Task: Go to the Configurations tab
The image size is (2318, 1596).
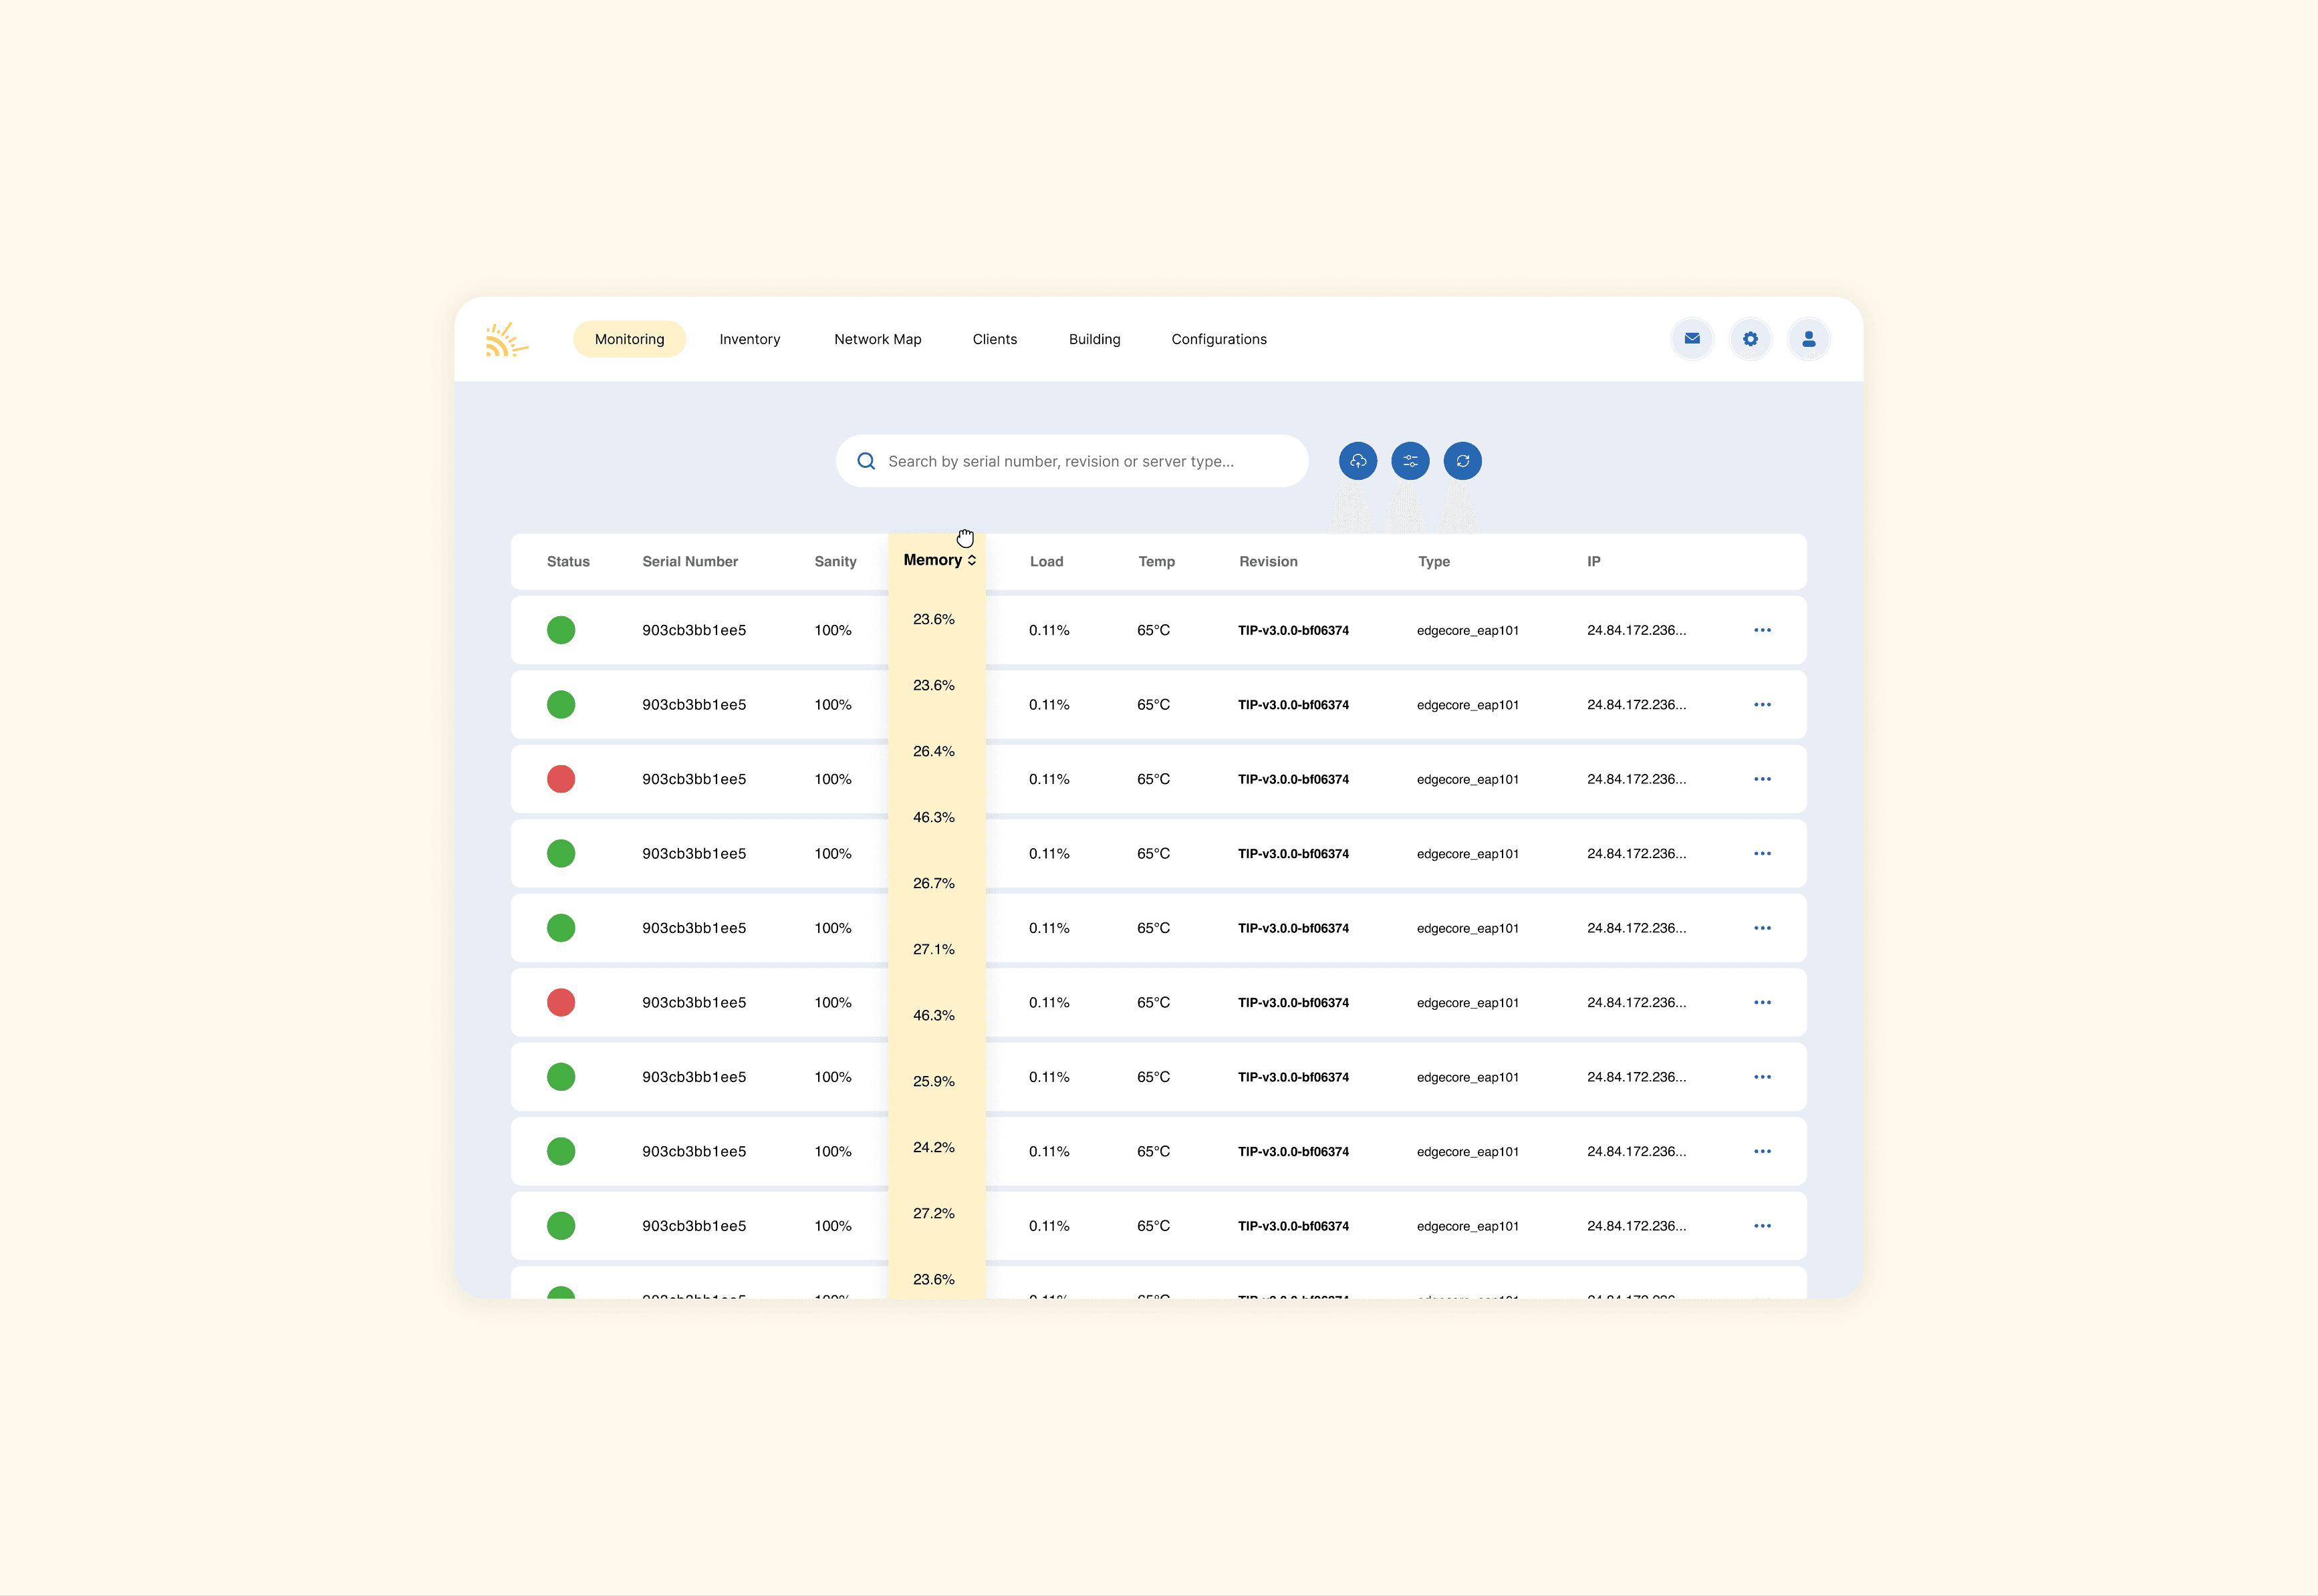Action: [x=1218, y=339]
